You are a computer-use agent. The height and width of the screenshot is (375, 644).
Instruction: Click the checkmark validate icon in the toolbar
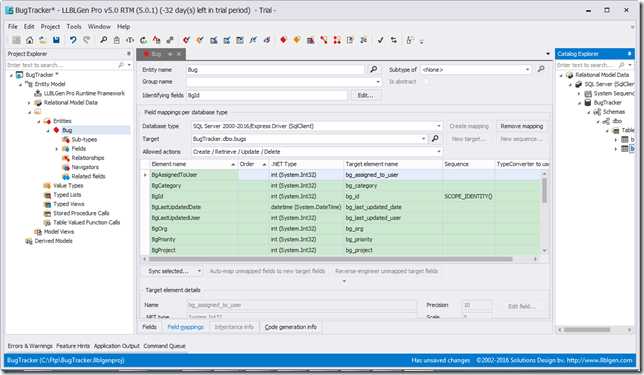[380, 40]
